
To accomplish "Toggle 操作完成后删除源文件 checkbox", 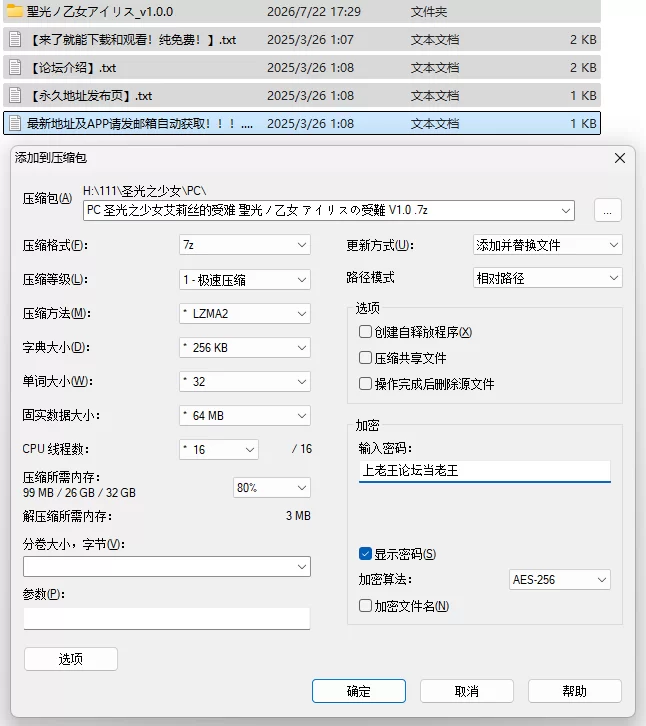I will tap(365, 383).
